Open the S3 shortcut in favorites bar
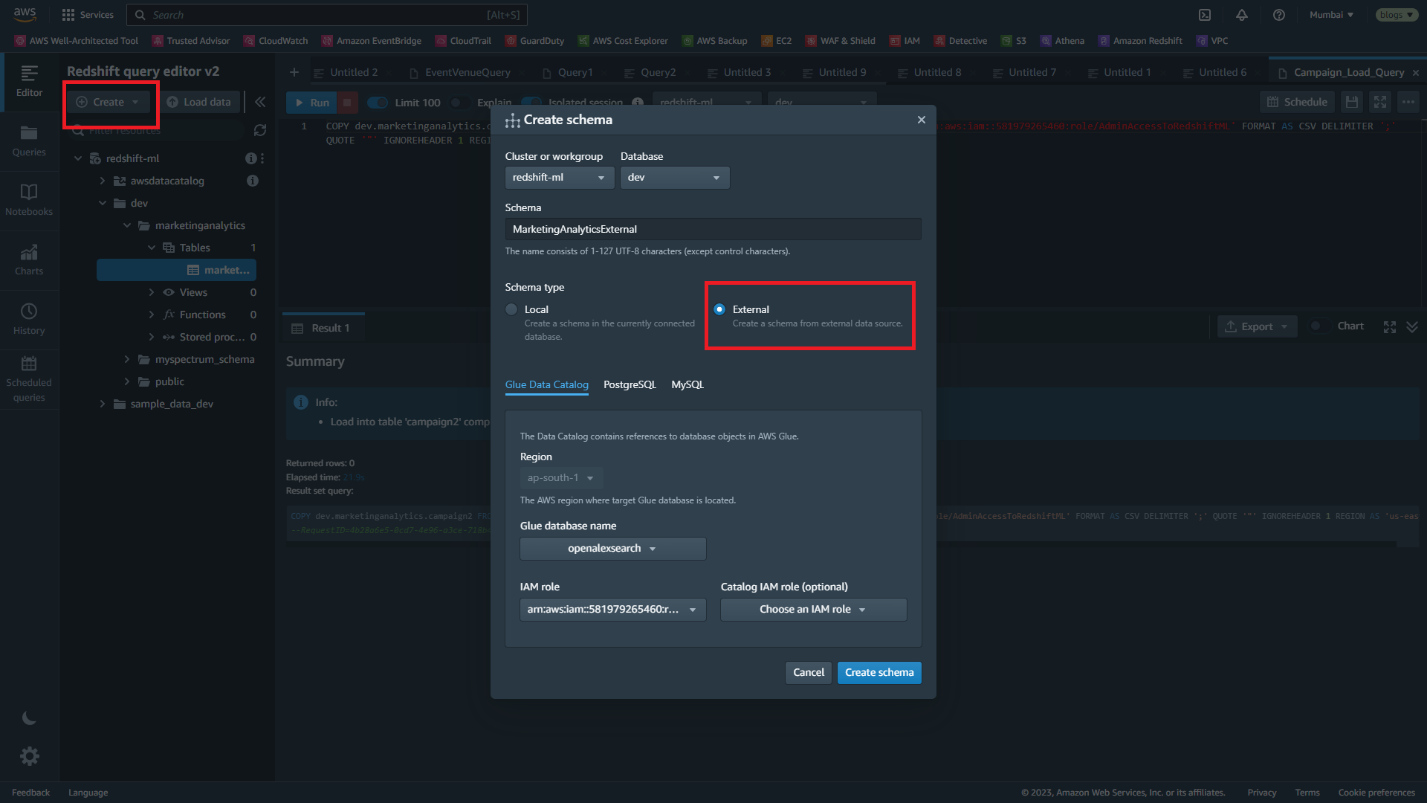1427x803 pixels. pos(1014,41)
